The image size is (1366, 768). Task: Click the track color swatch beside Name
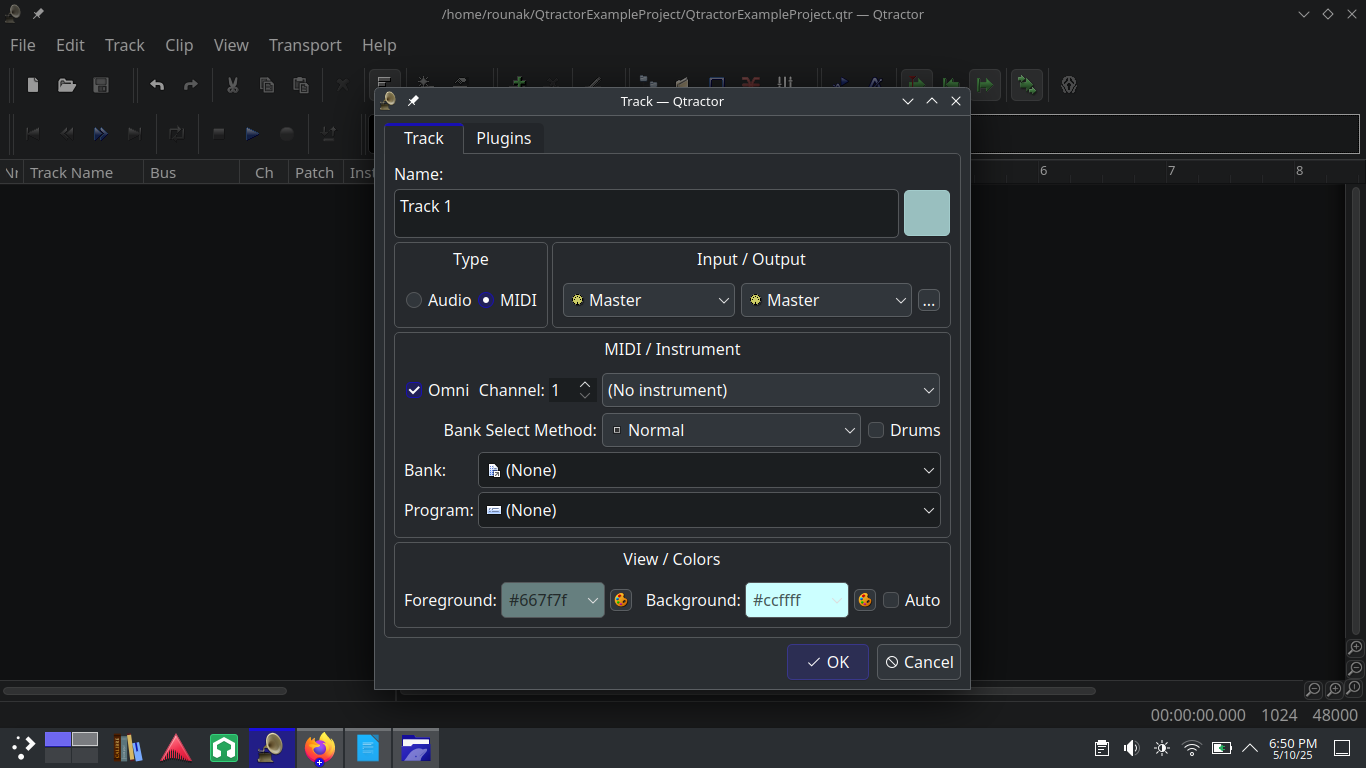tap(927, 213)
